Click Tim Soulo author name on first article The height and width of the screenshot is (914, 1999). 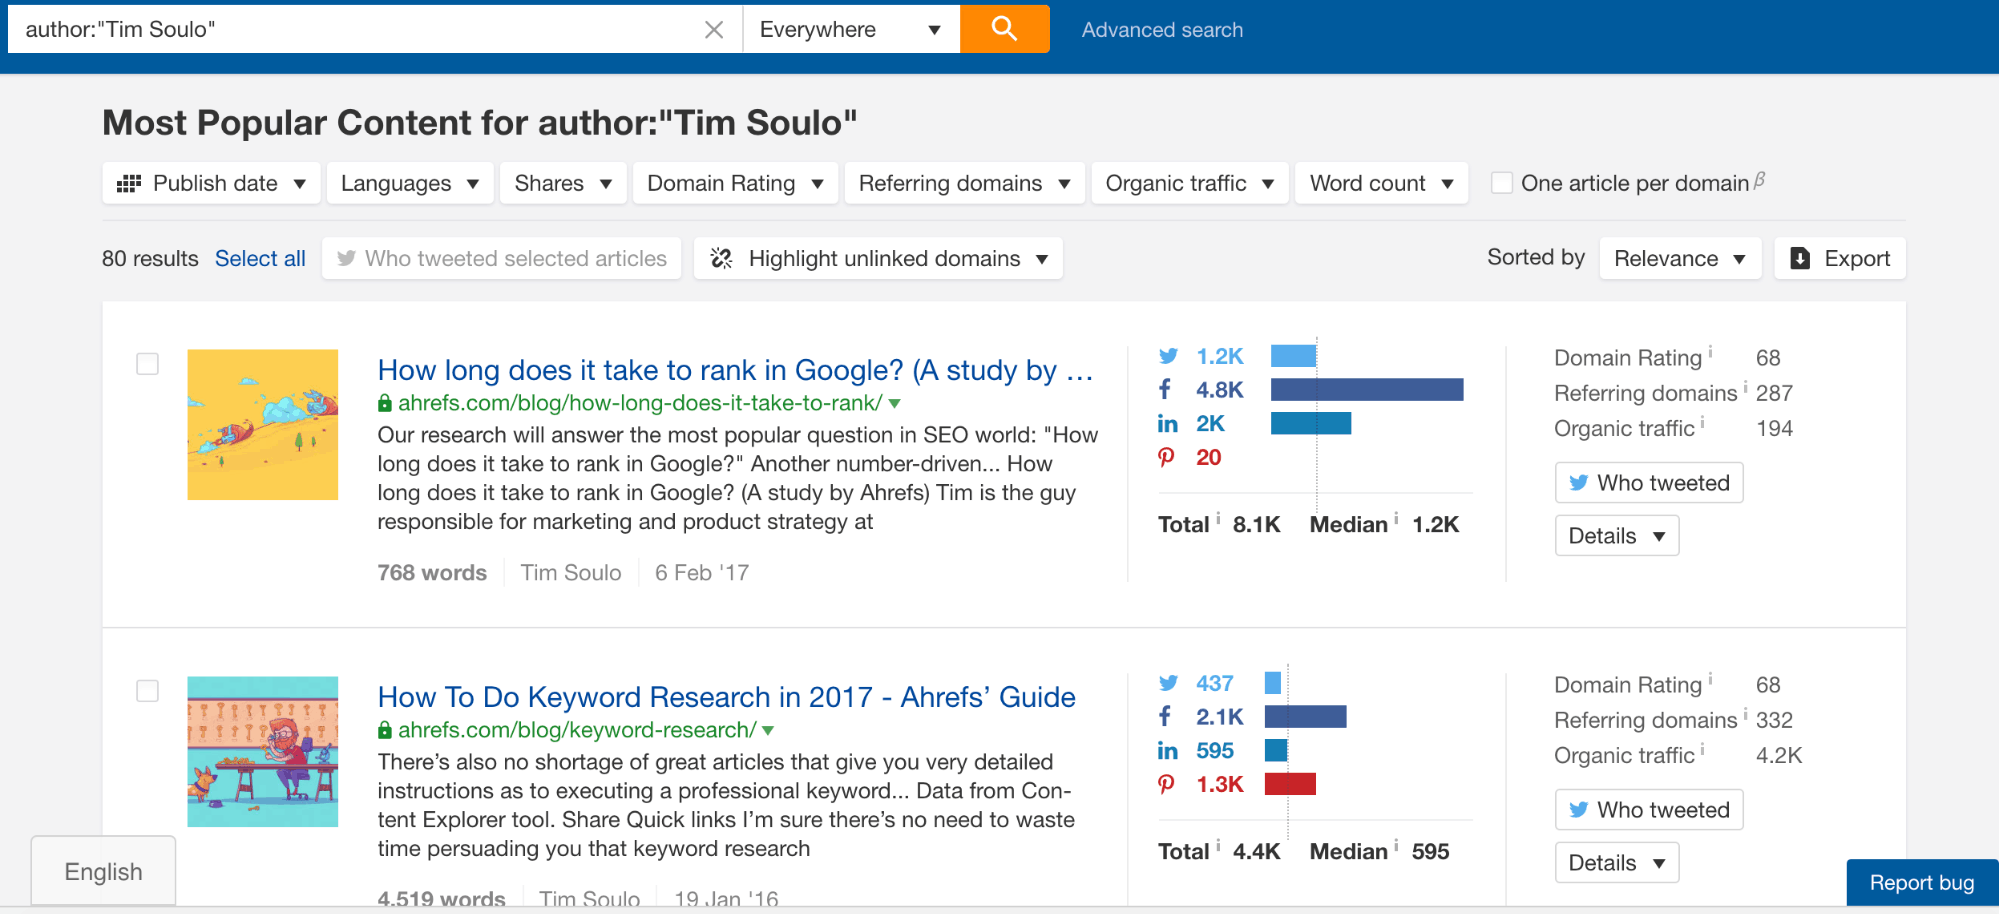(571, 572)
